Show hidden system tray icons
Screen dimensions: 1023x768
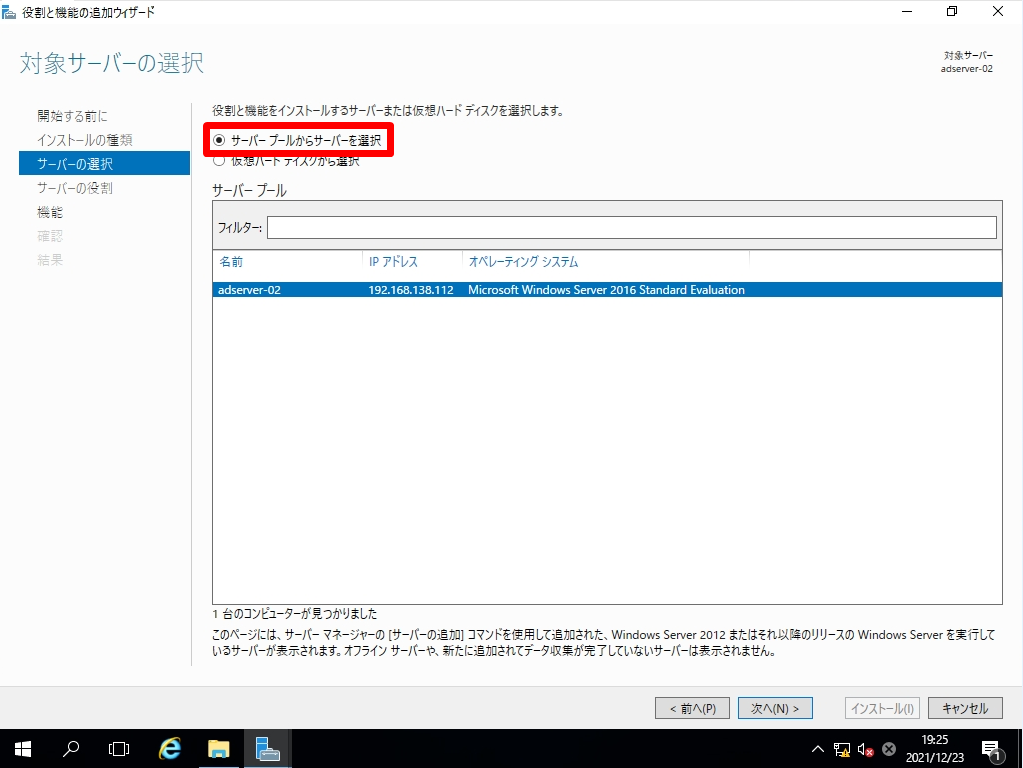(x=817, y=749)
